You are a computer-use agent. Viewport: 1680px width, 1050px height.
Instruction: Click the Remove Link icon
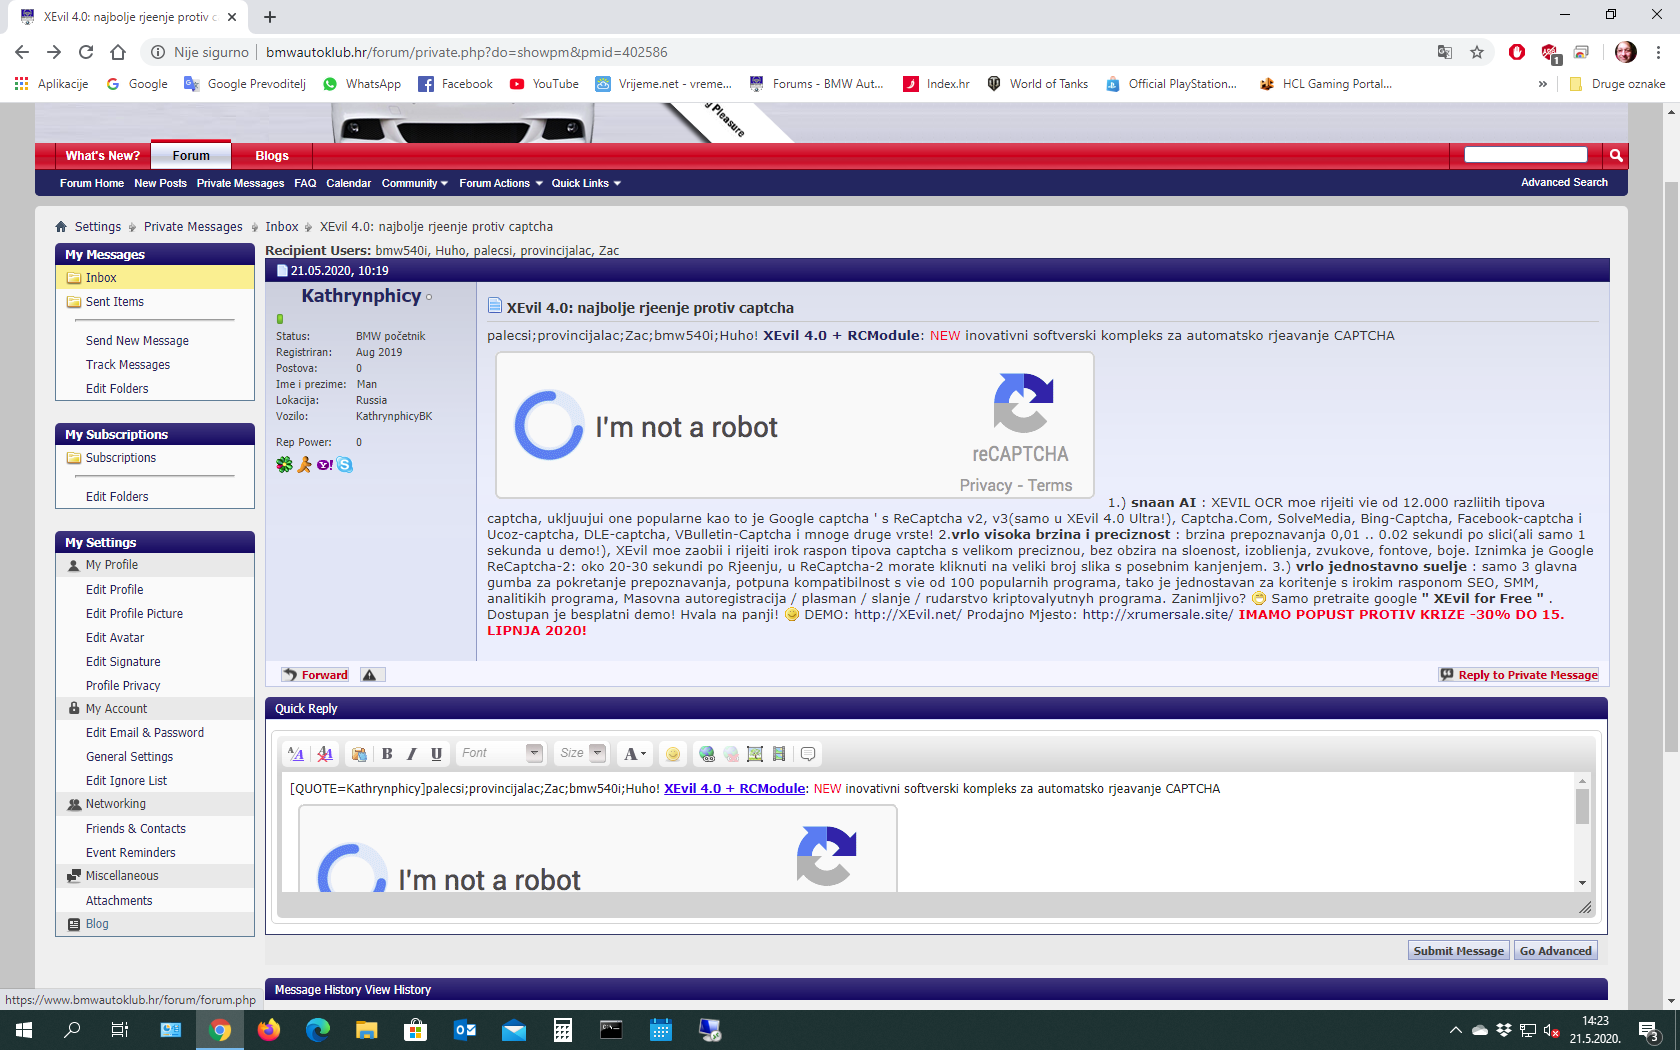coord(731,754)
